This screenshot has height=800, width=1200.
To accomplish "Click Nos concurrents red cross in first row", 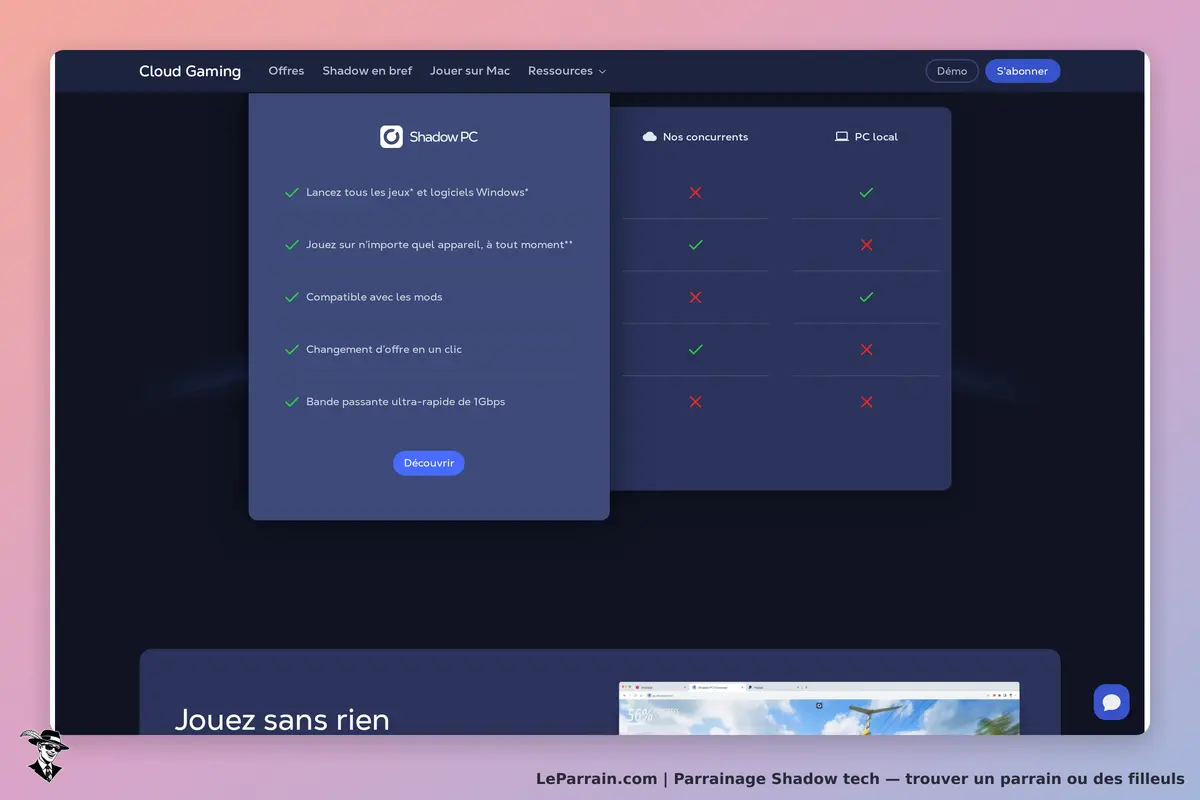I will (x=696, y=192).
